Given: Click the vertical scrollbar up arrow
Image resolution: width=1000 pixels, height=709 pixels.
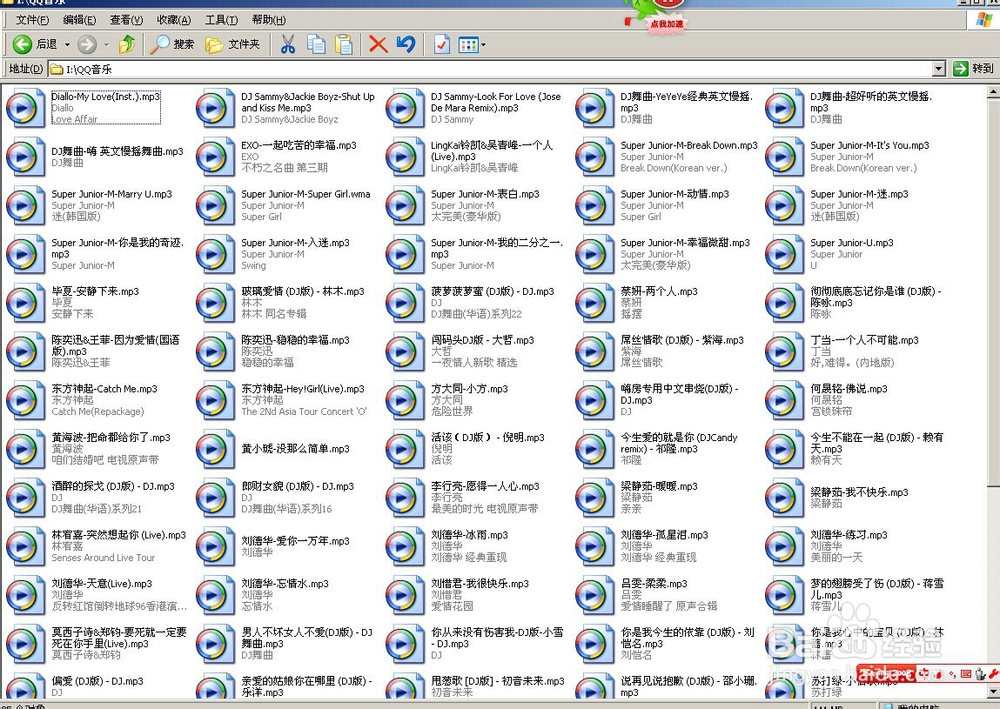Looking at the screenshot, I should point(994,92).
